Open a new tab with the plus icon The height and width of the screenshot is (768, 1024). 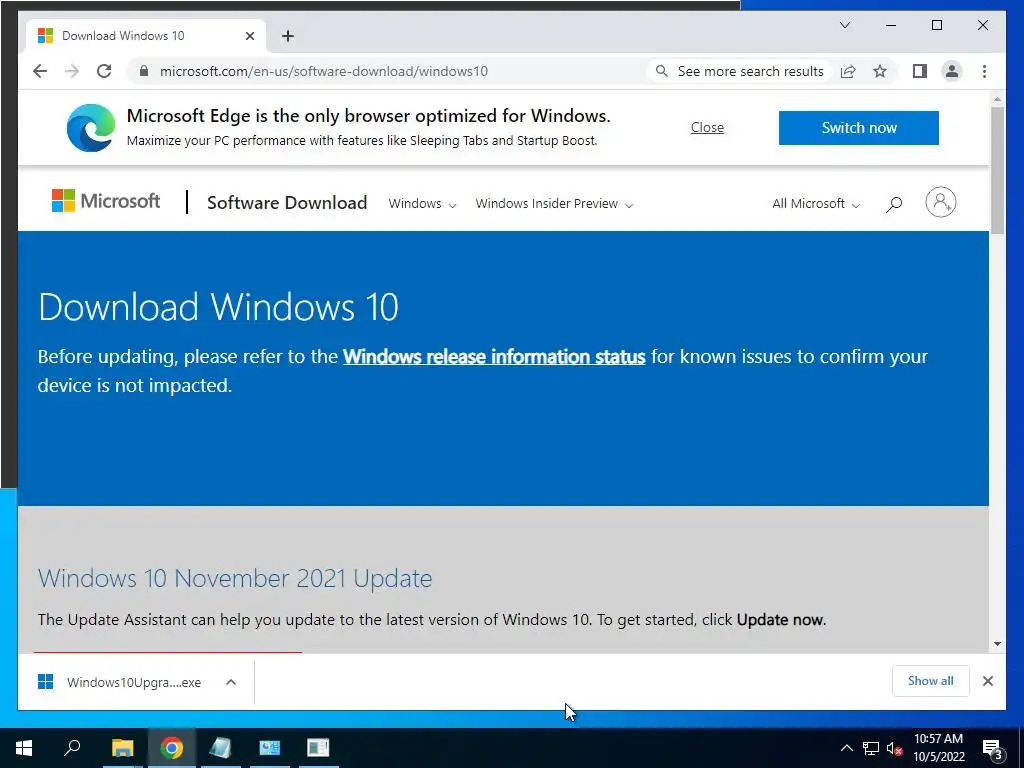pyautogui.click(x=288, y=36)
